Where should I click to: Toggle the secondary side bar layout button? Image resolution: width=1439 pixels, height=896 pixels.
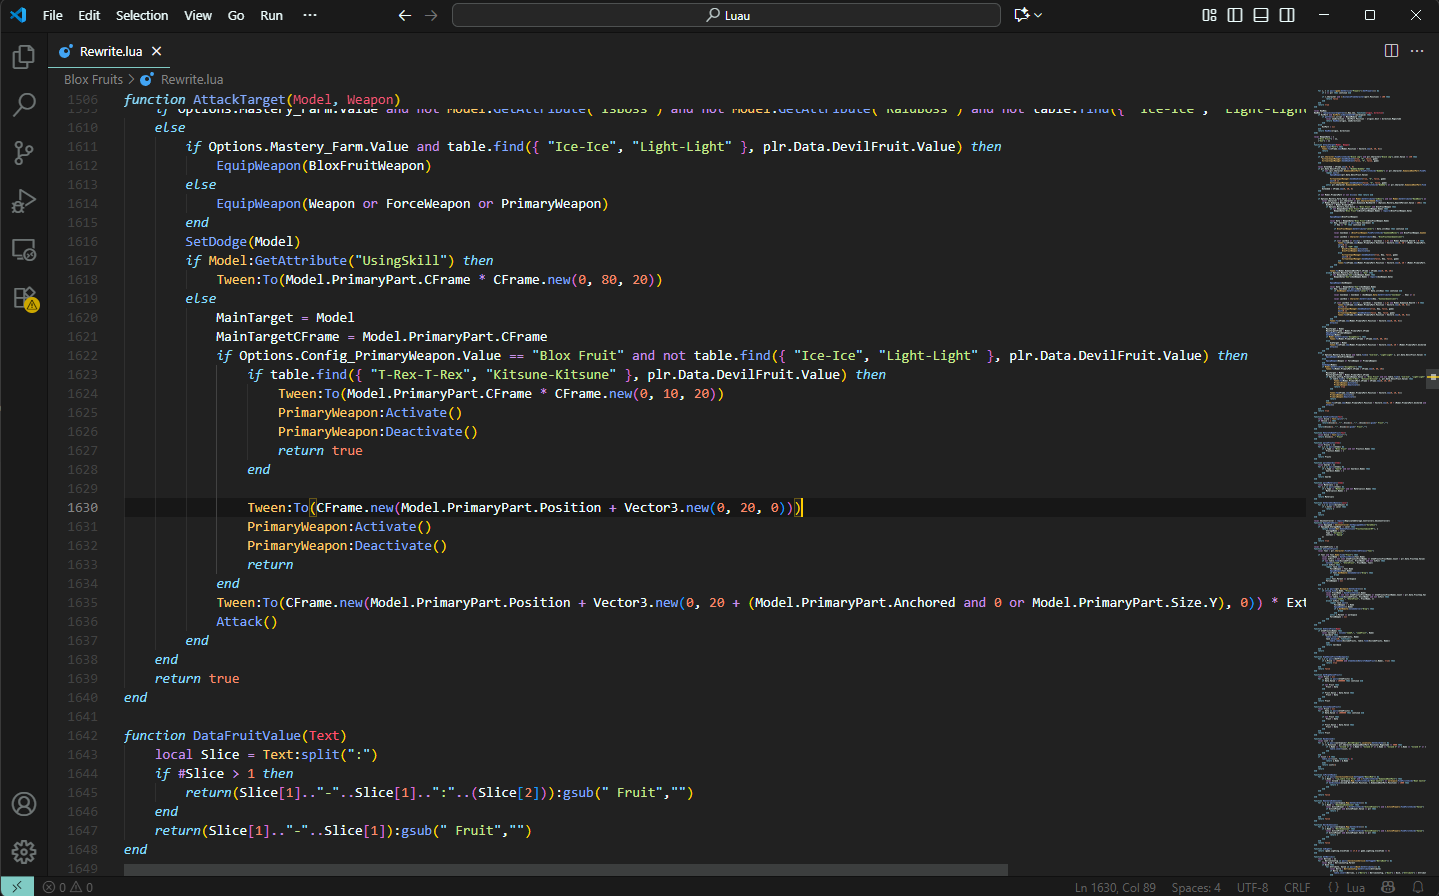pos(1287,15)
